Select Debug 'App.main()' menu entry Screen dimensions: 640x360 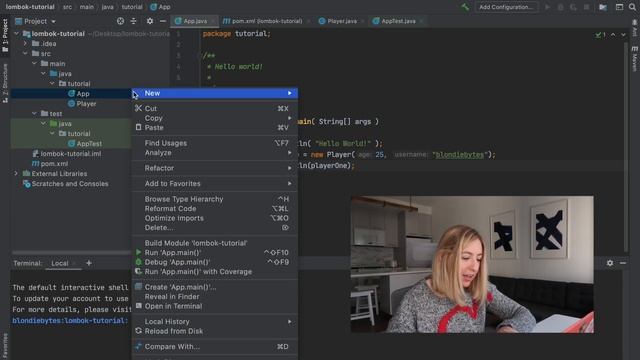tap(215, 262)
